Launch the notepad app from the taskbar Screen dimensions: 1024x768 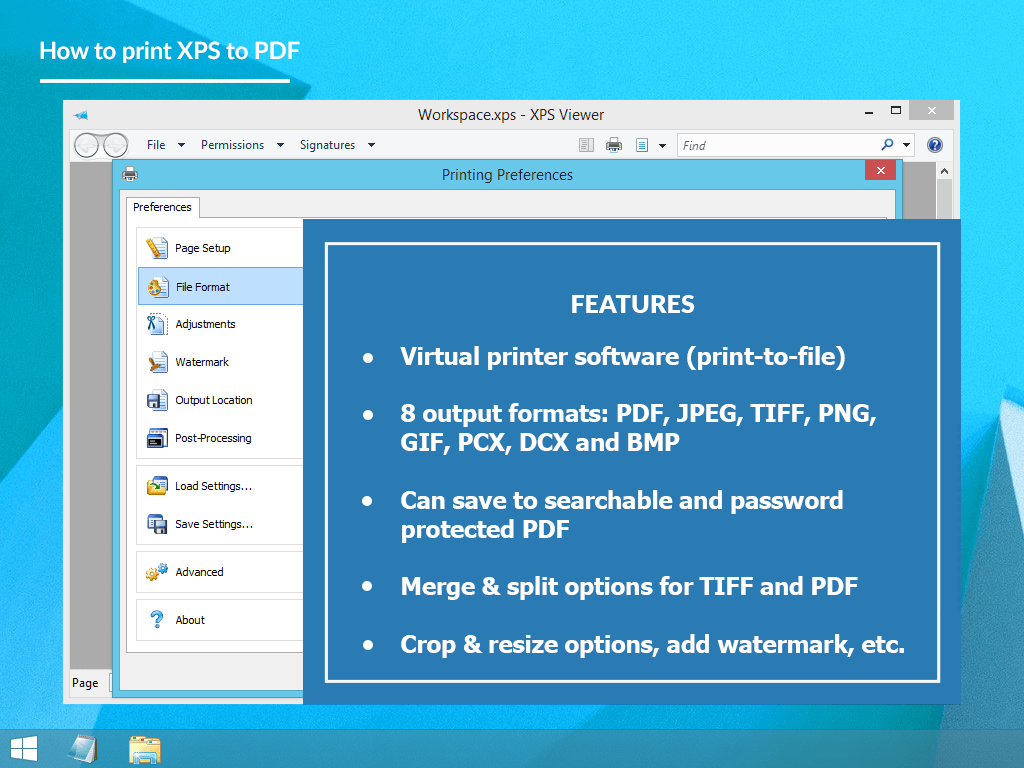tap(83, 749)
